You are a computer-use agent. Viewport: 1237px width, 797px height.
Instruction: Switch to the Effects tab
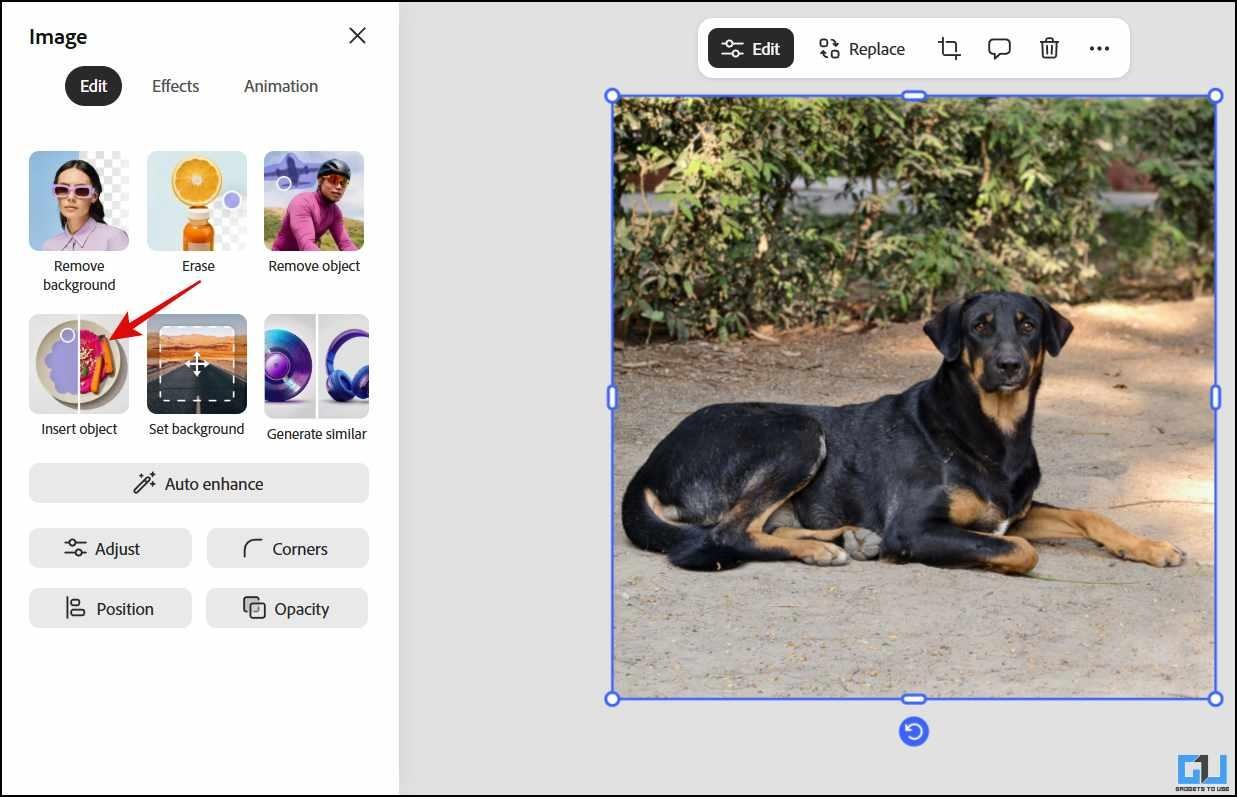(175, 86)
